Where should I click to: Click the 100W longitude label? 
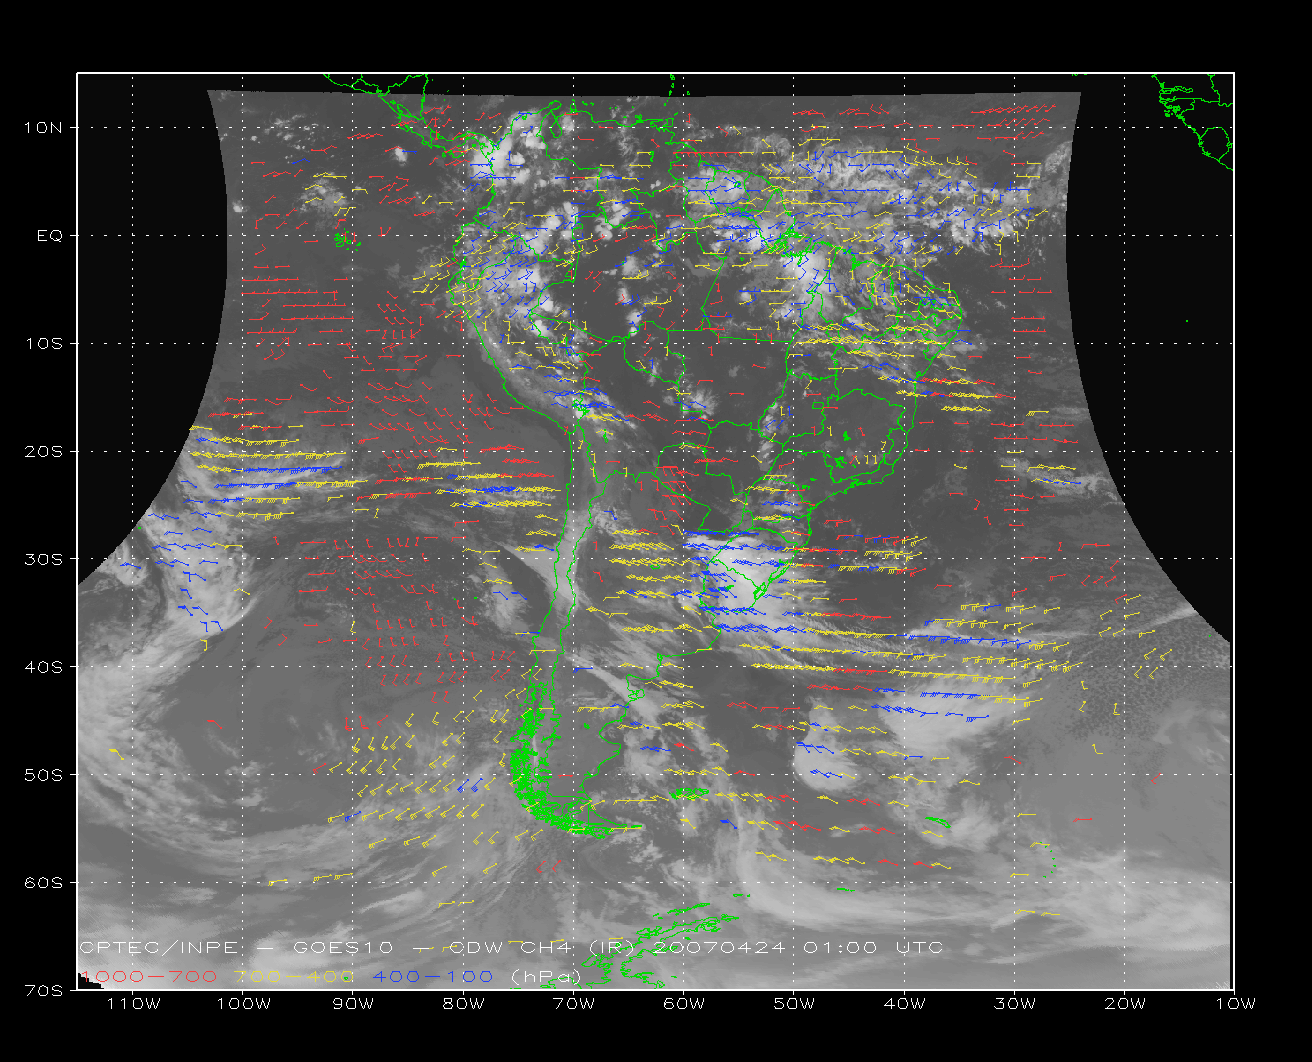click(x=243, y=1003)
